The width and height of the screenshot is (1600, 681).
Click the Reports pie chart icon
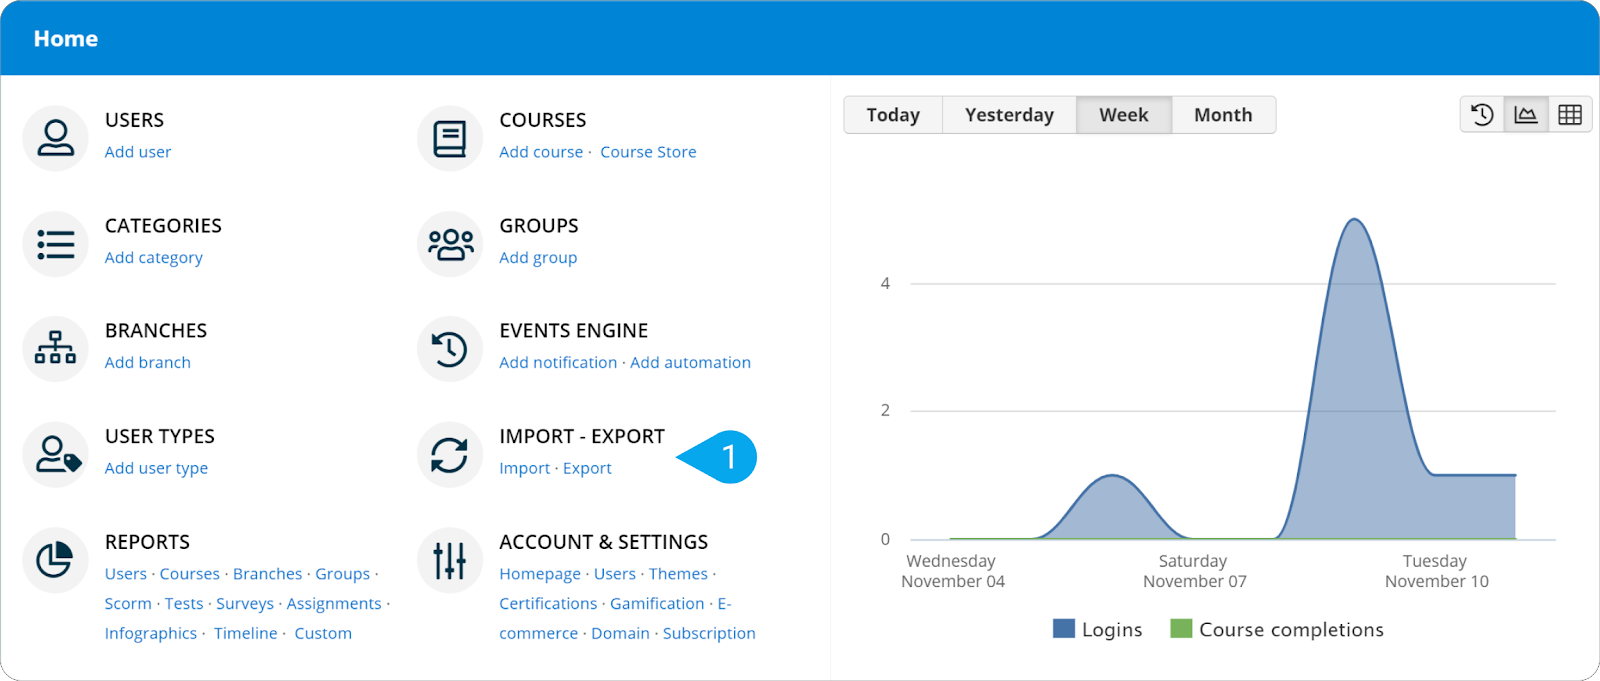(x=56, y=560)
